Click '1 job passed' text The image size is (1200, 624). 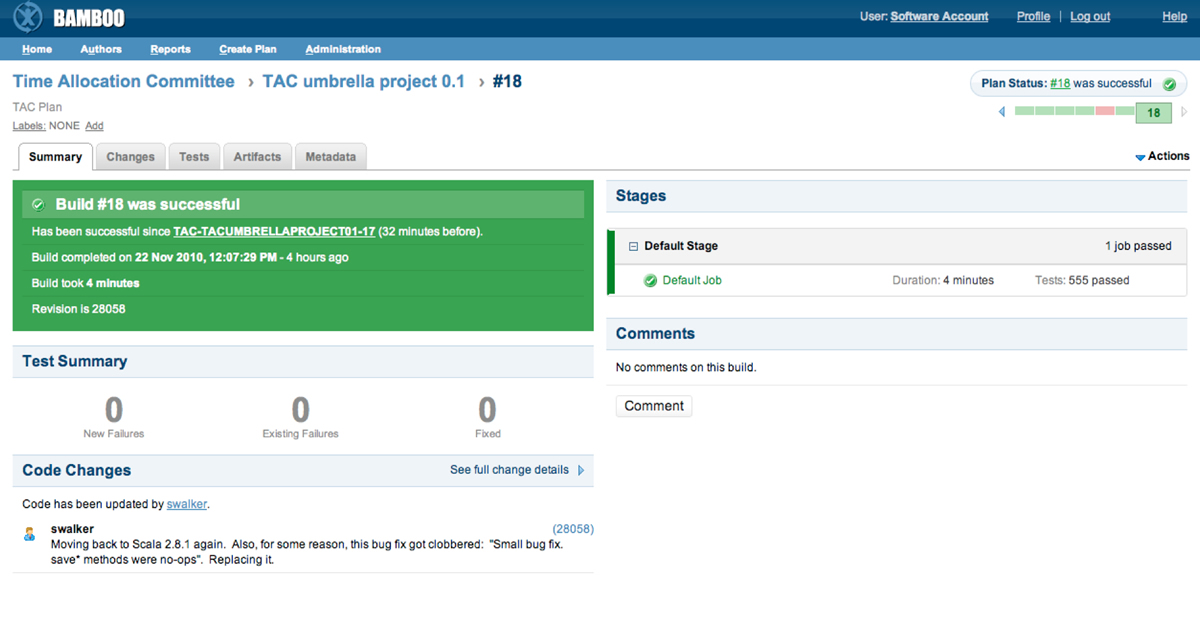(1138, 246)
